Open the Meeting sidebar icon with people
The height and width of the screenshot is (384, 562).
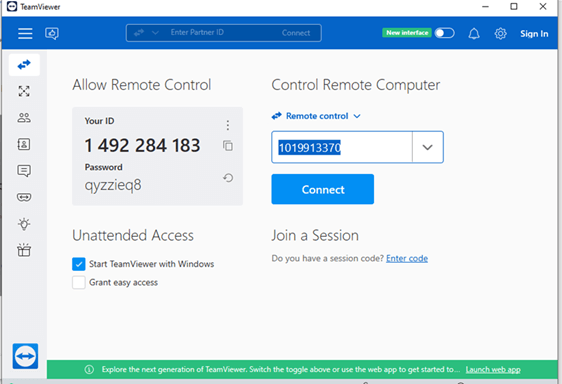point(24,118)
